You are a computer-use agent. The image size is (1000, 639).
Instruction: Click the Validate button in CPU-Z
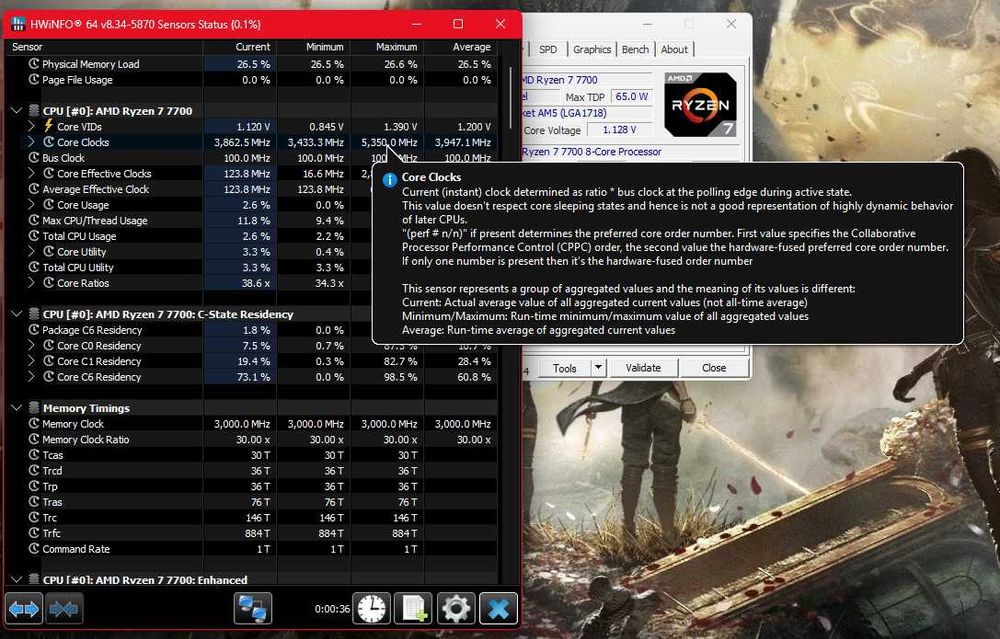point(643,368)
